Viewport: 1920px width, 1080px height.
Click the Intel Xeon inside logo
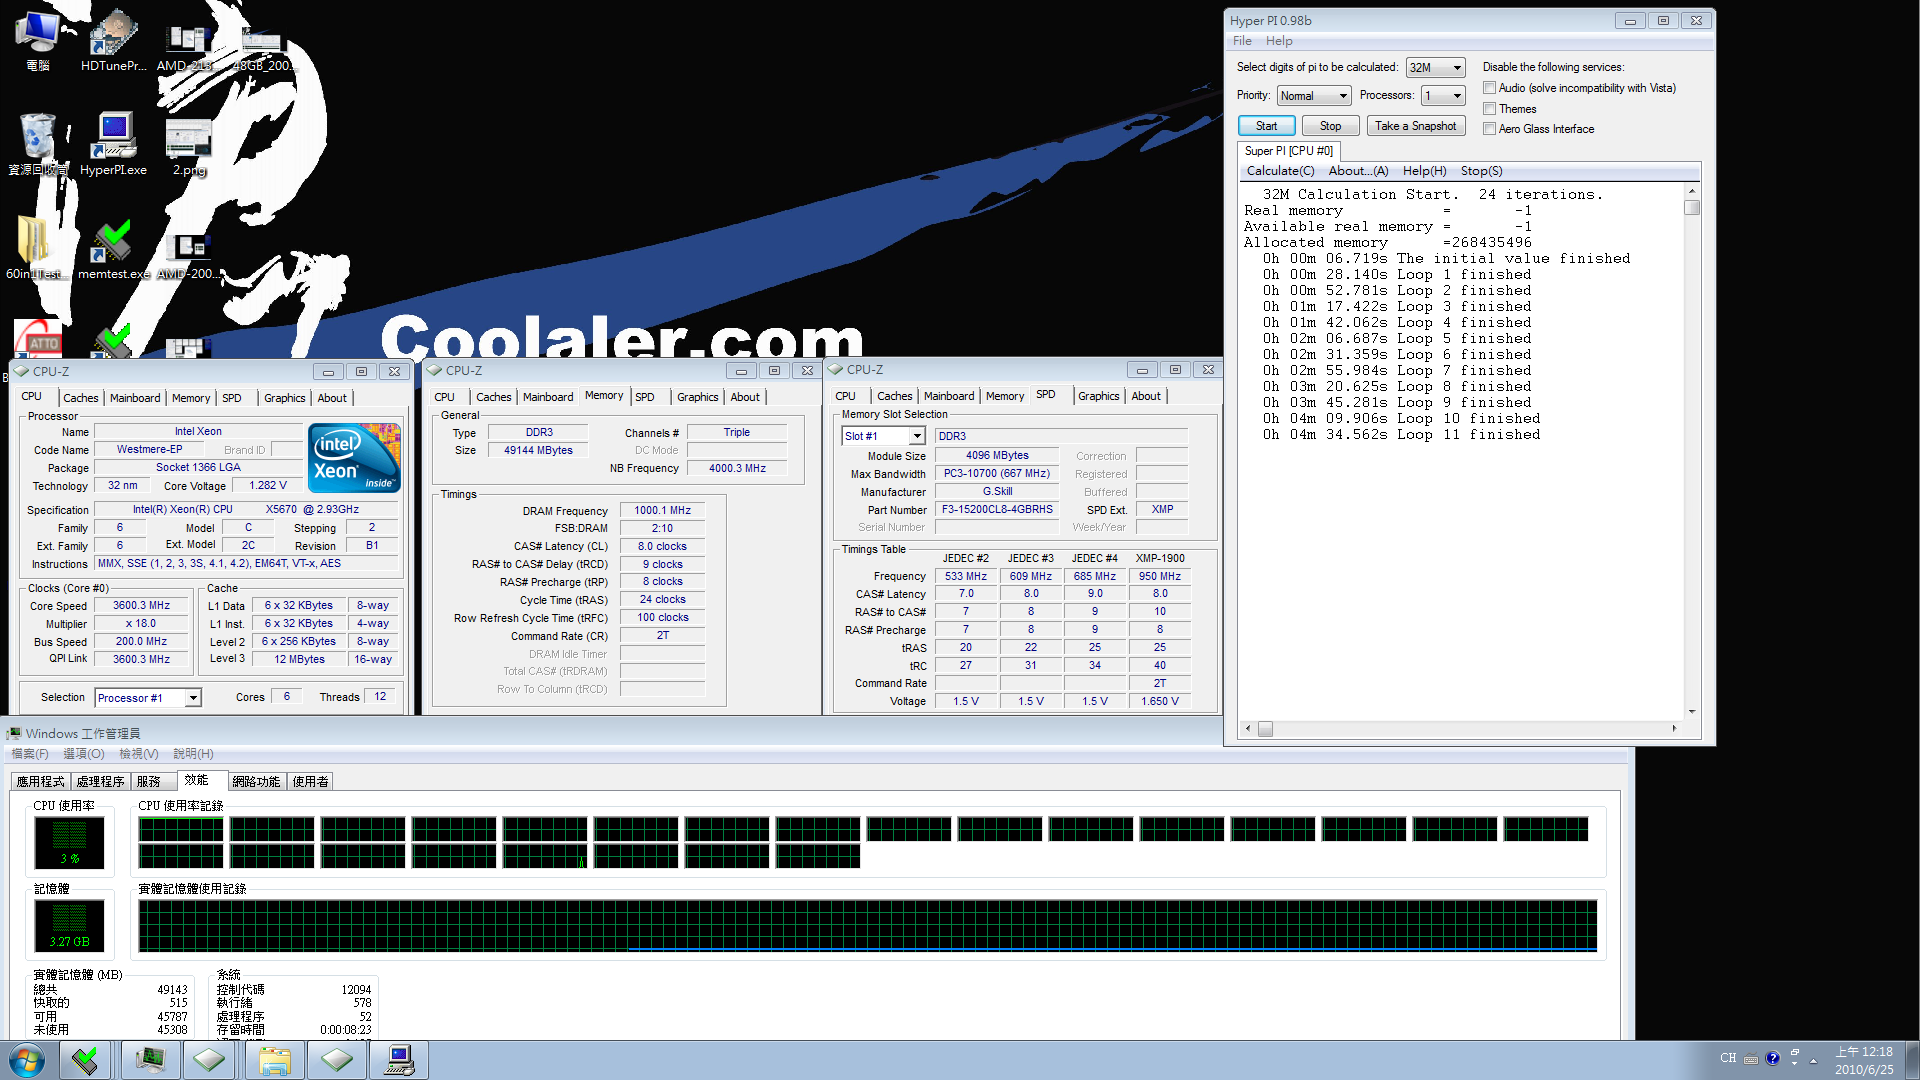point(354,457)
